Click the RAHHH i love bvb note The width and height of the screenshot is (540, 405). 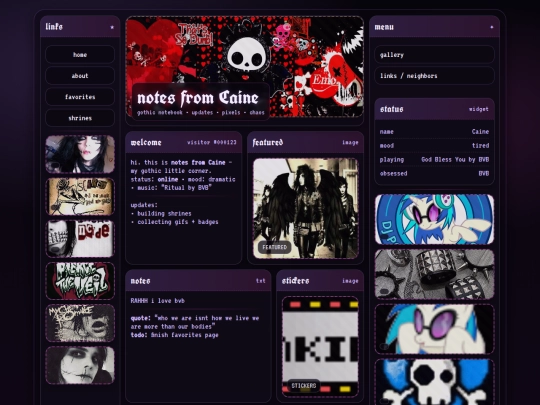pos(157,301)
